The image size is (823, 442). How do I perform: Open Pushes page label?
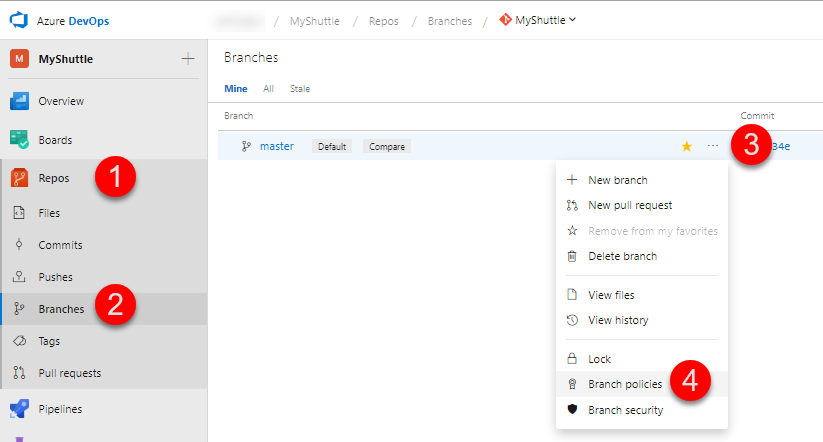pyautogui.click(x=55, y=277)
